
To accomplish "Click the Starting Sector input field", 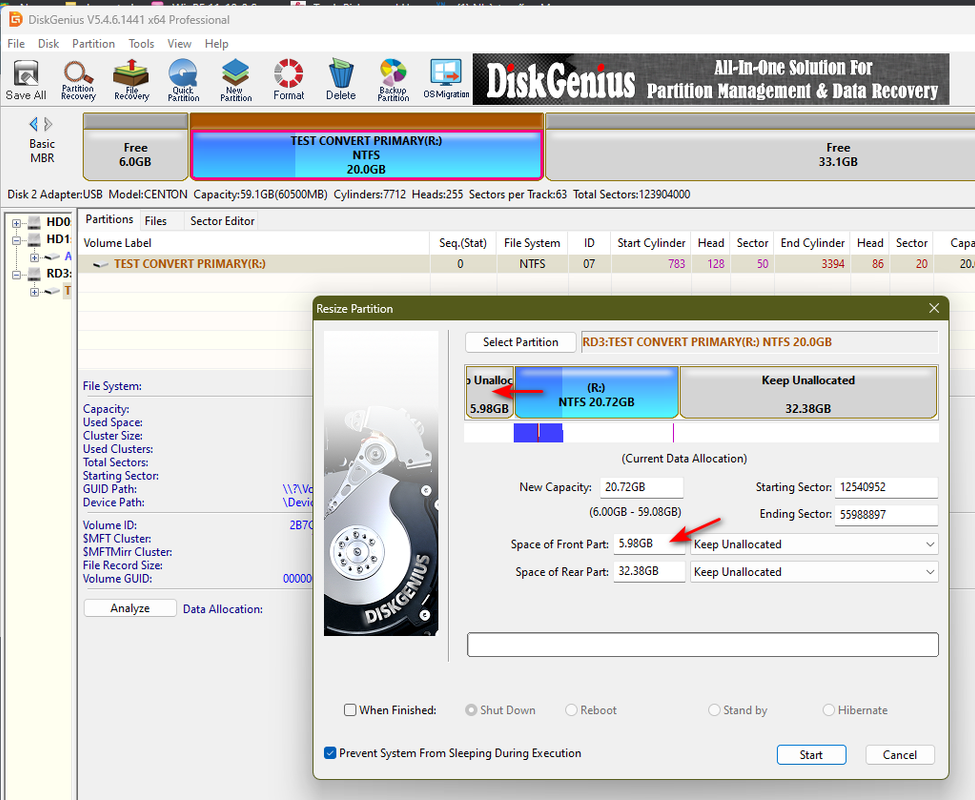I will tap(886, 487).
